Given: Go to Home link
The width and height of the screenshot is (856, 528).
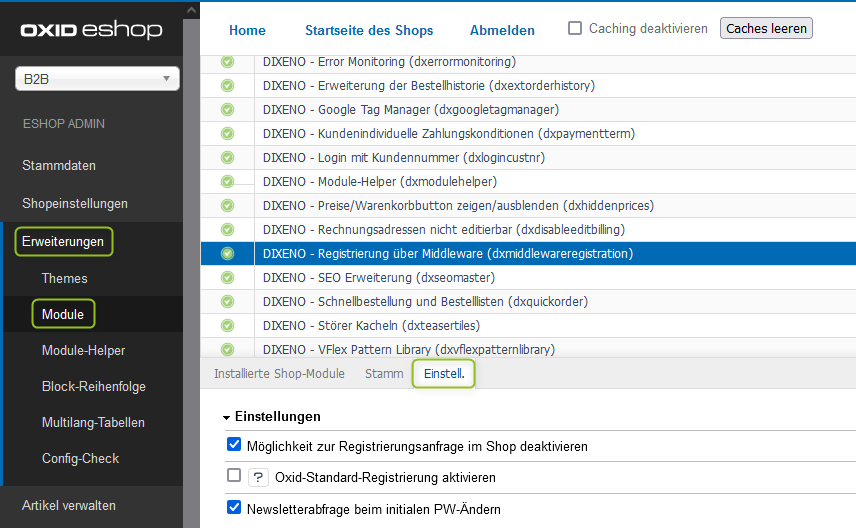Looking at the screenshot, I should tap(247, 30).
